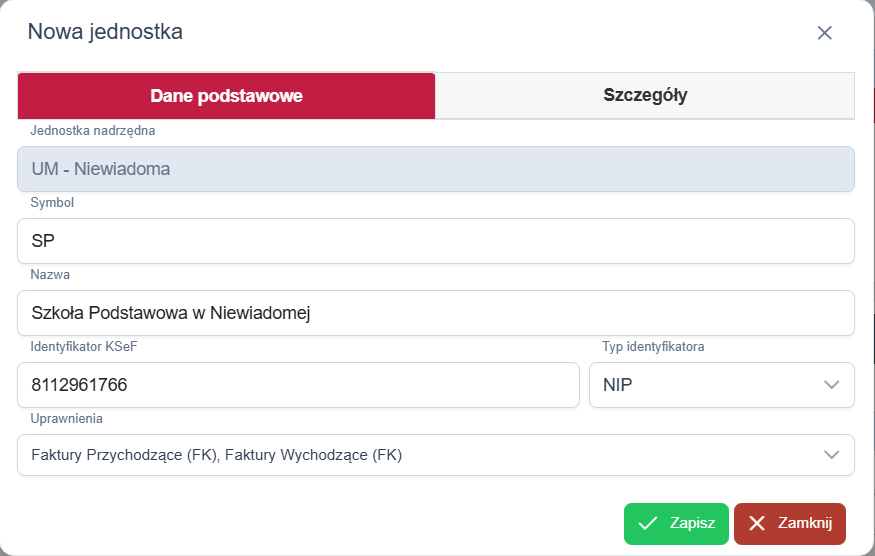Click the checkmark icon on Zapisz
875x556 pixels.
coord(648,524)
